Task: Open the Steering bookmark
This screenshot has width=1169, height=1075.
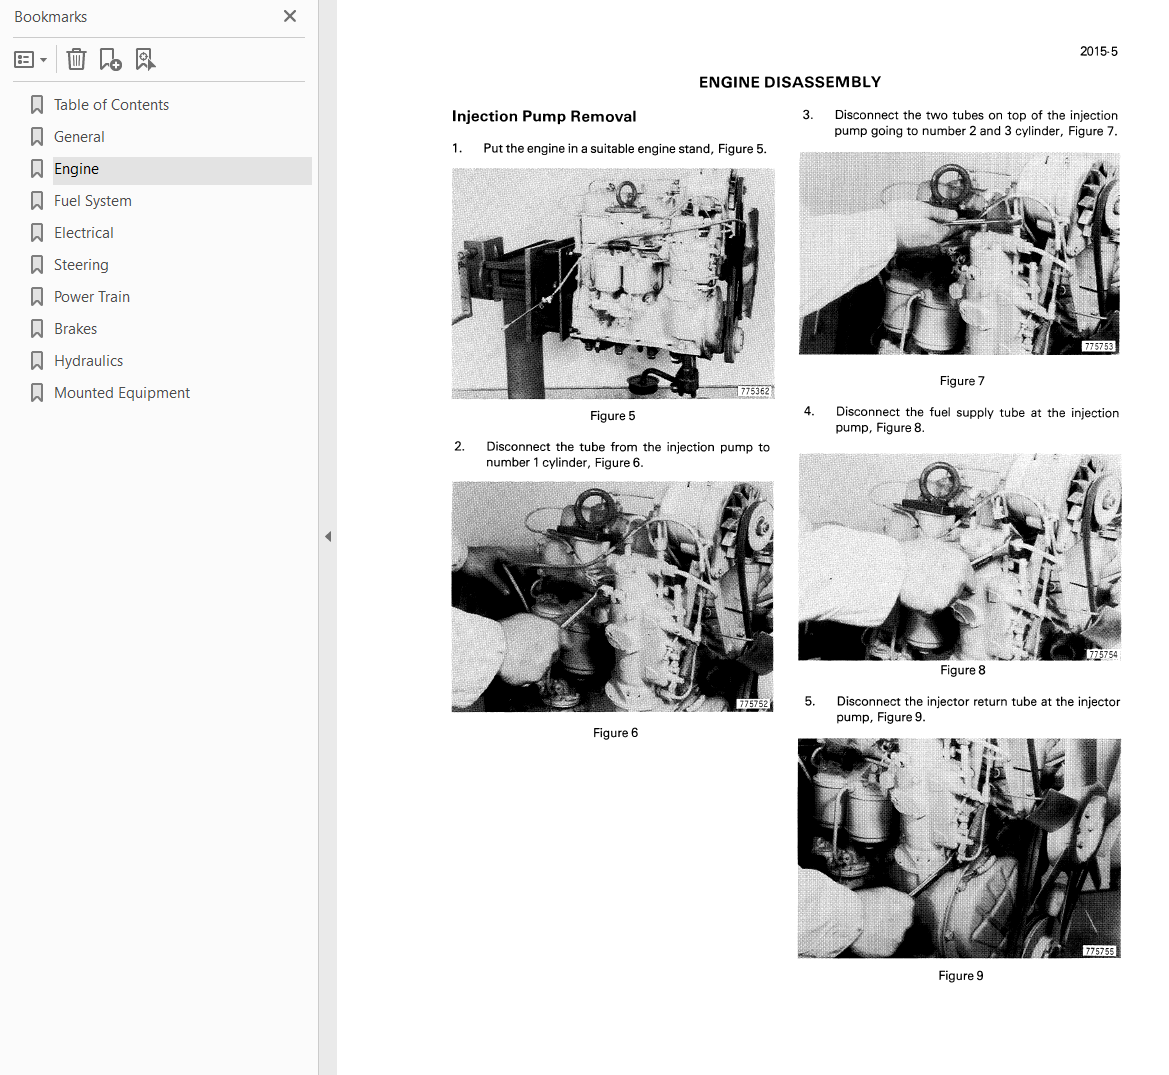Action: [81, 265]
